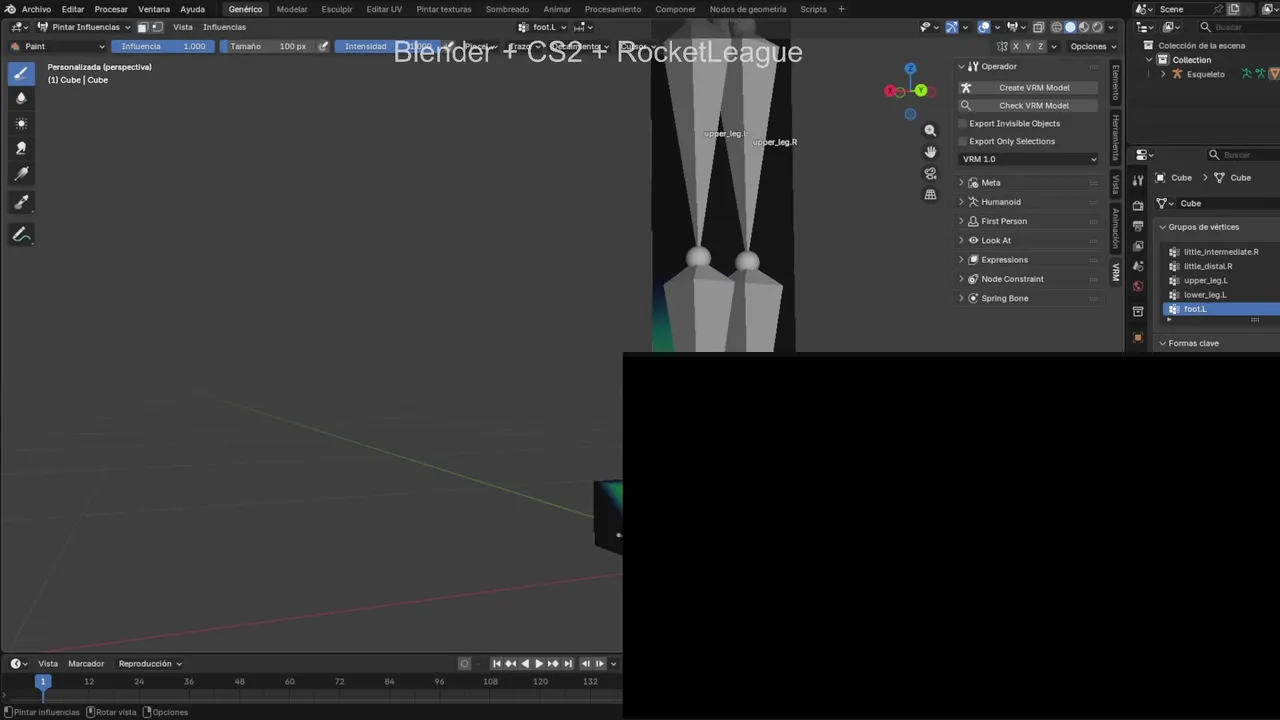Screen dimensions: 1280x720
Task: Click the green Y axis gizmo
Action: coord(920,90)
